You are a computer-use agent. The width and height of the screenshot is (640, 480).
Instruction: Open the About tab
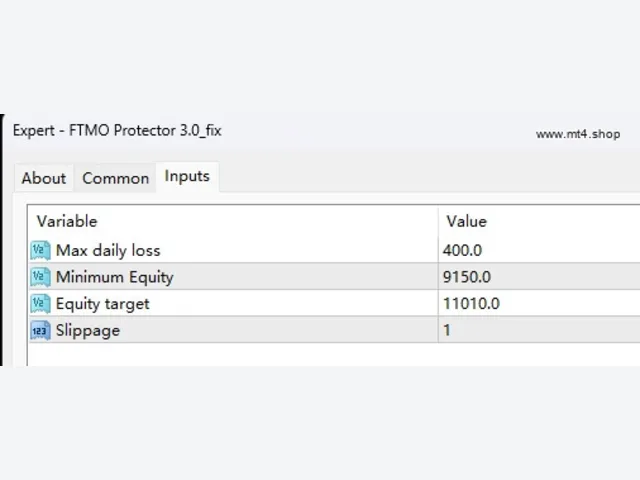(44, 178)
